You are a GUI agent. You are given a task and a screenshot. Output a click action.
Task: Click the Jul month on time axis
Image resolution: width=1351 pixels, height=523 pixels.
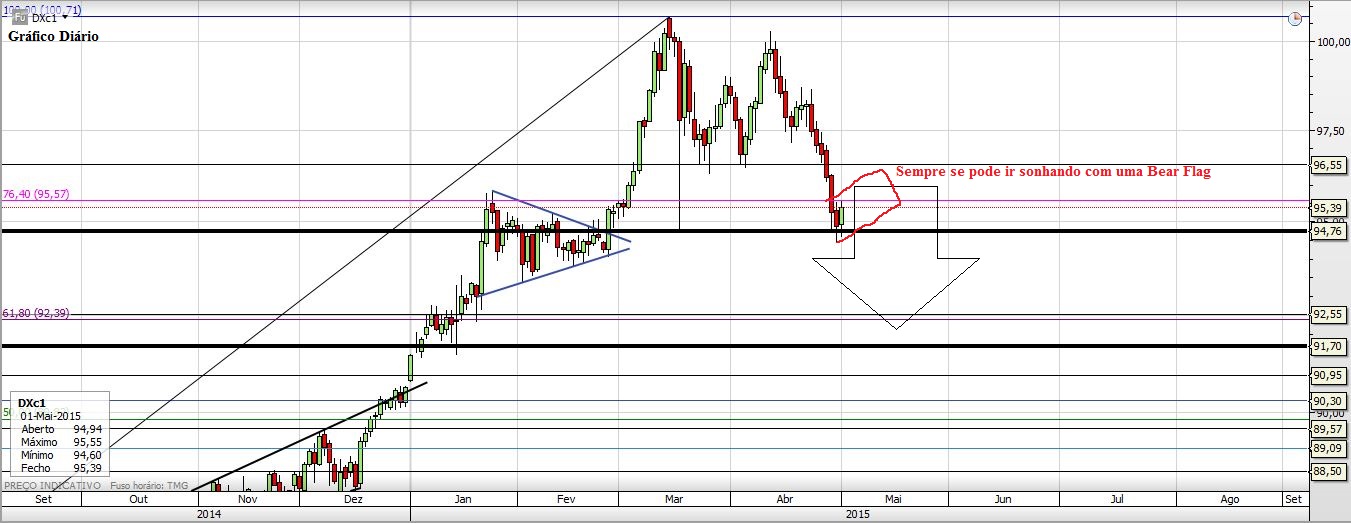pyautogui.click(x=1117, y=498)
